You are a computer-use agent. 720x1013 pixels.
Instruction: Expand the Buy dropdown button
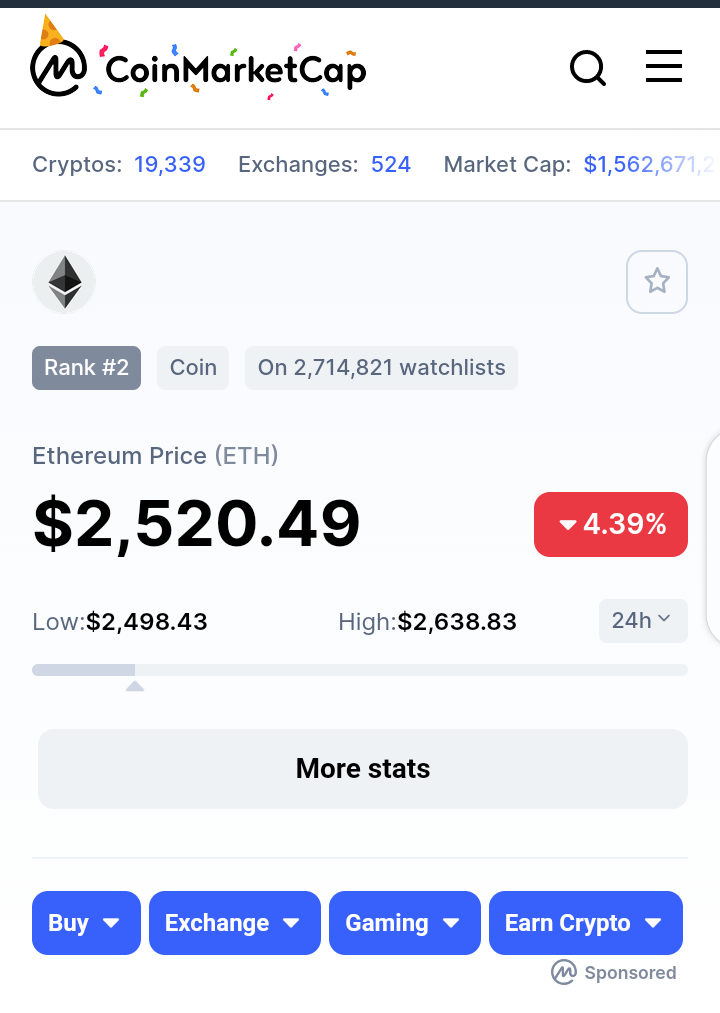coord(87,923)
